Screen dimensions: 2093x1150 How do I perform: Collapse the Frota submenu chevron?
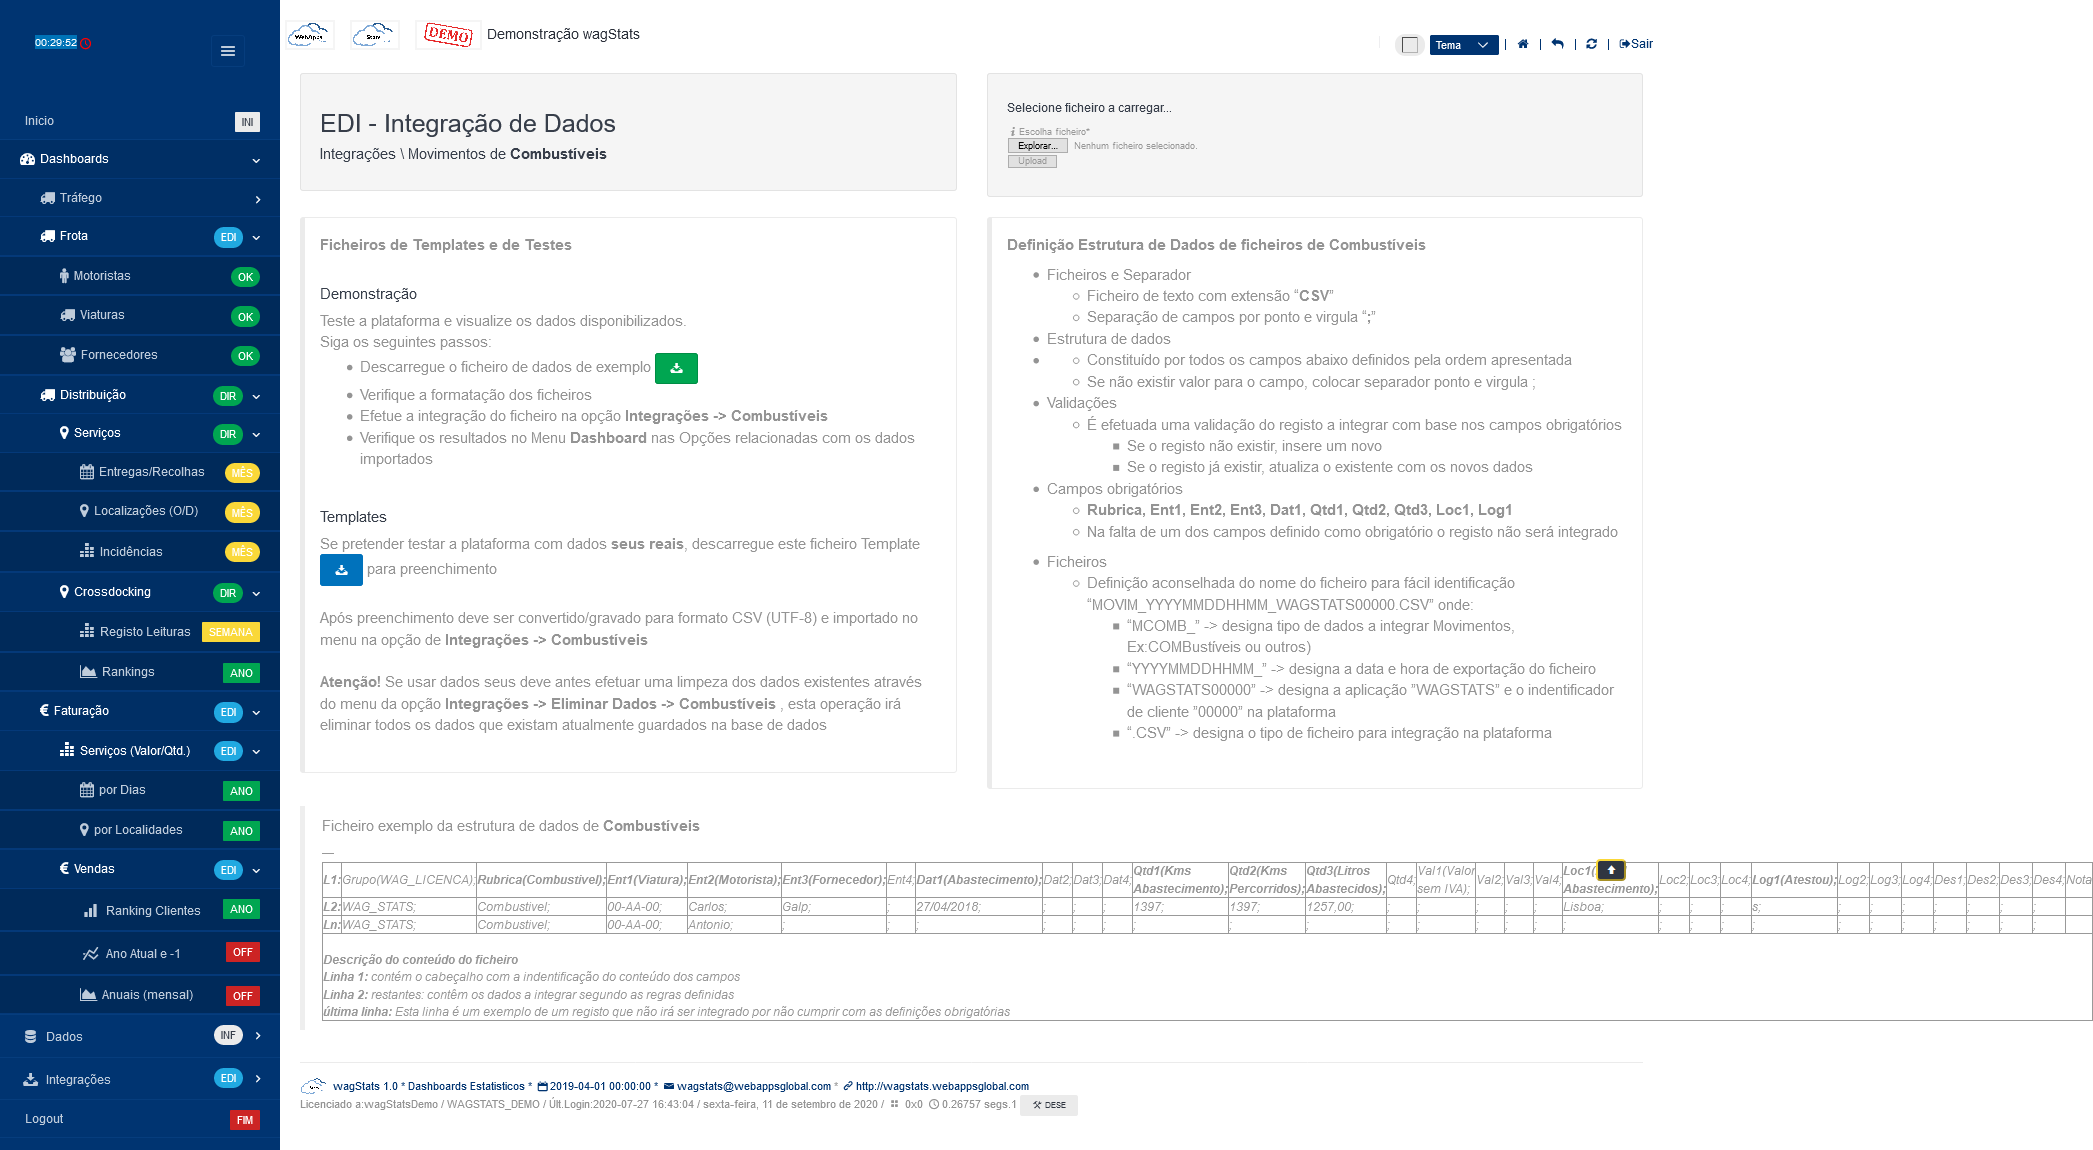click(x=256, y=238)
